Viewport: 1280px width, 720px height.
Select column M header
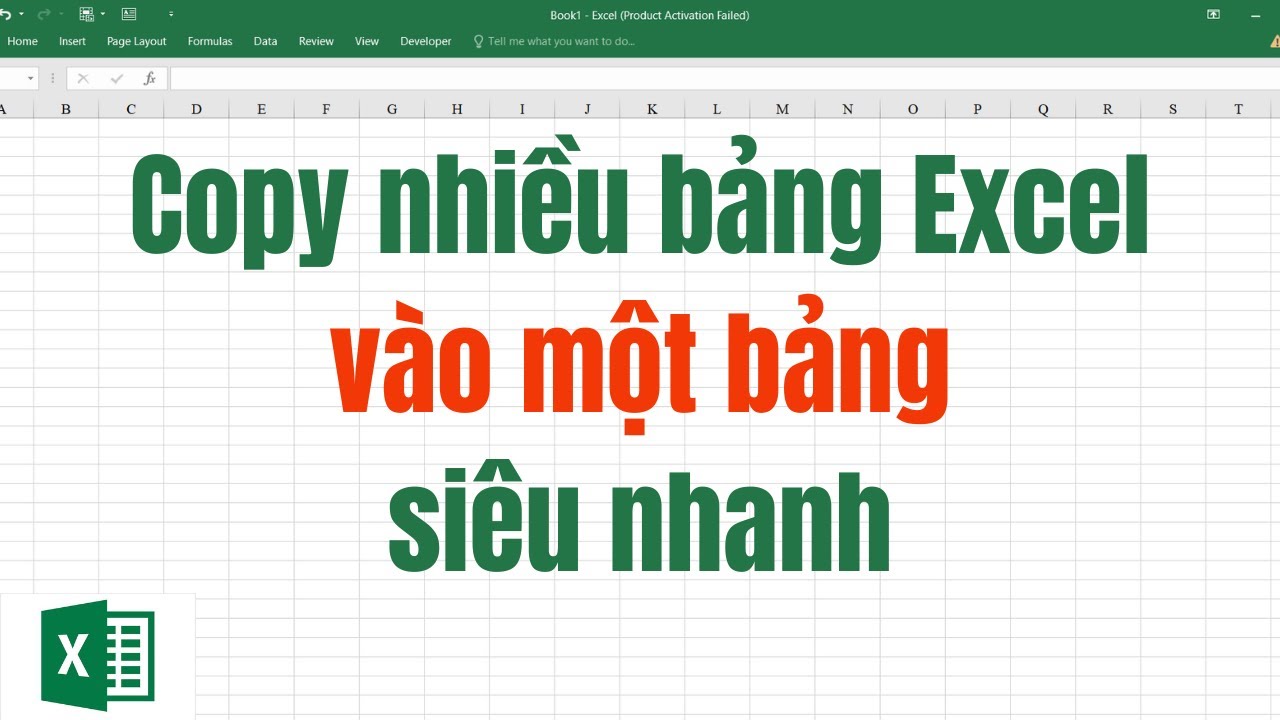(782, 109)
